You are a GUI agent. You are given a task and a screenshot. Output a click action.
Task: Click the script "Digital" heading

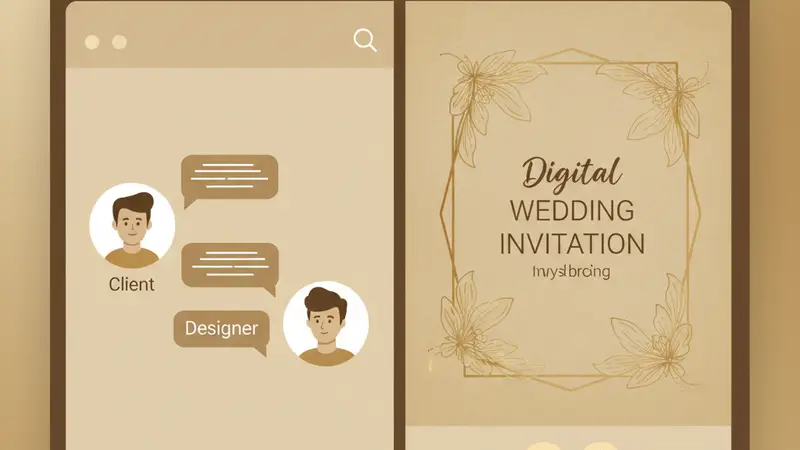pos(571,175)
